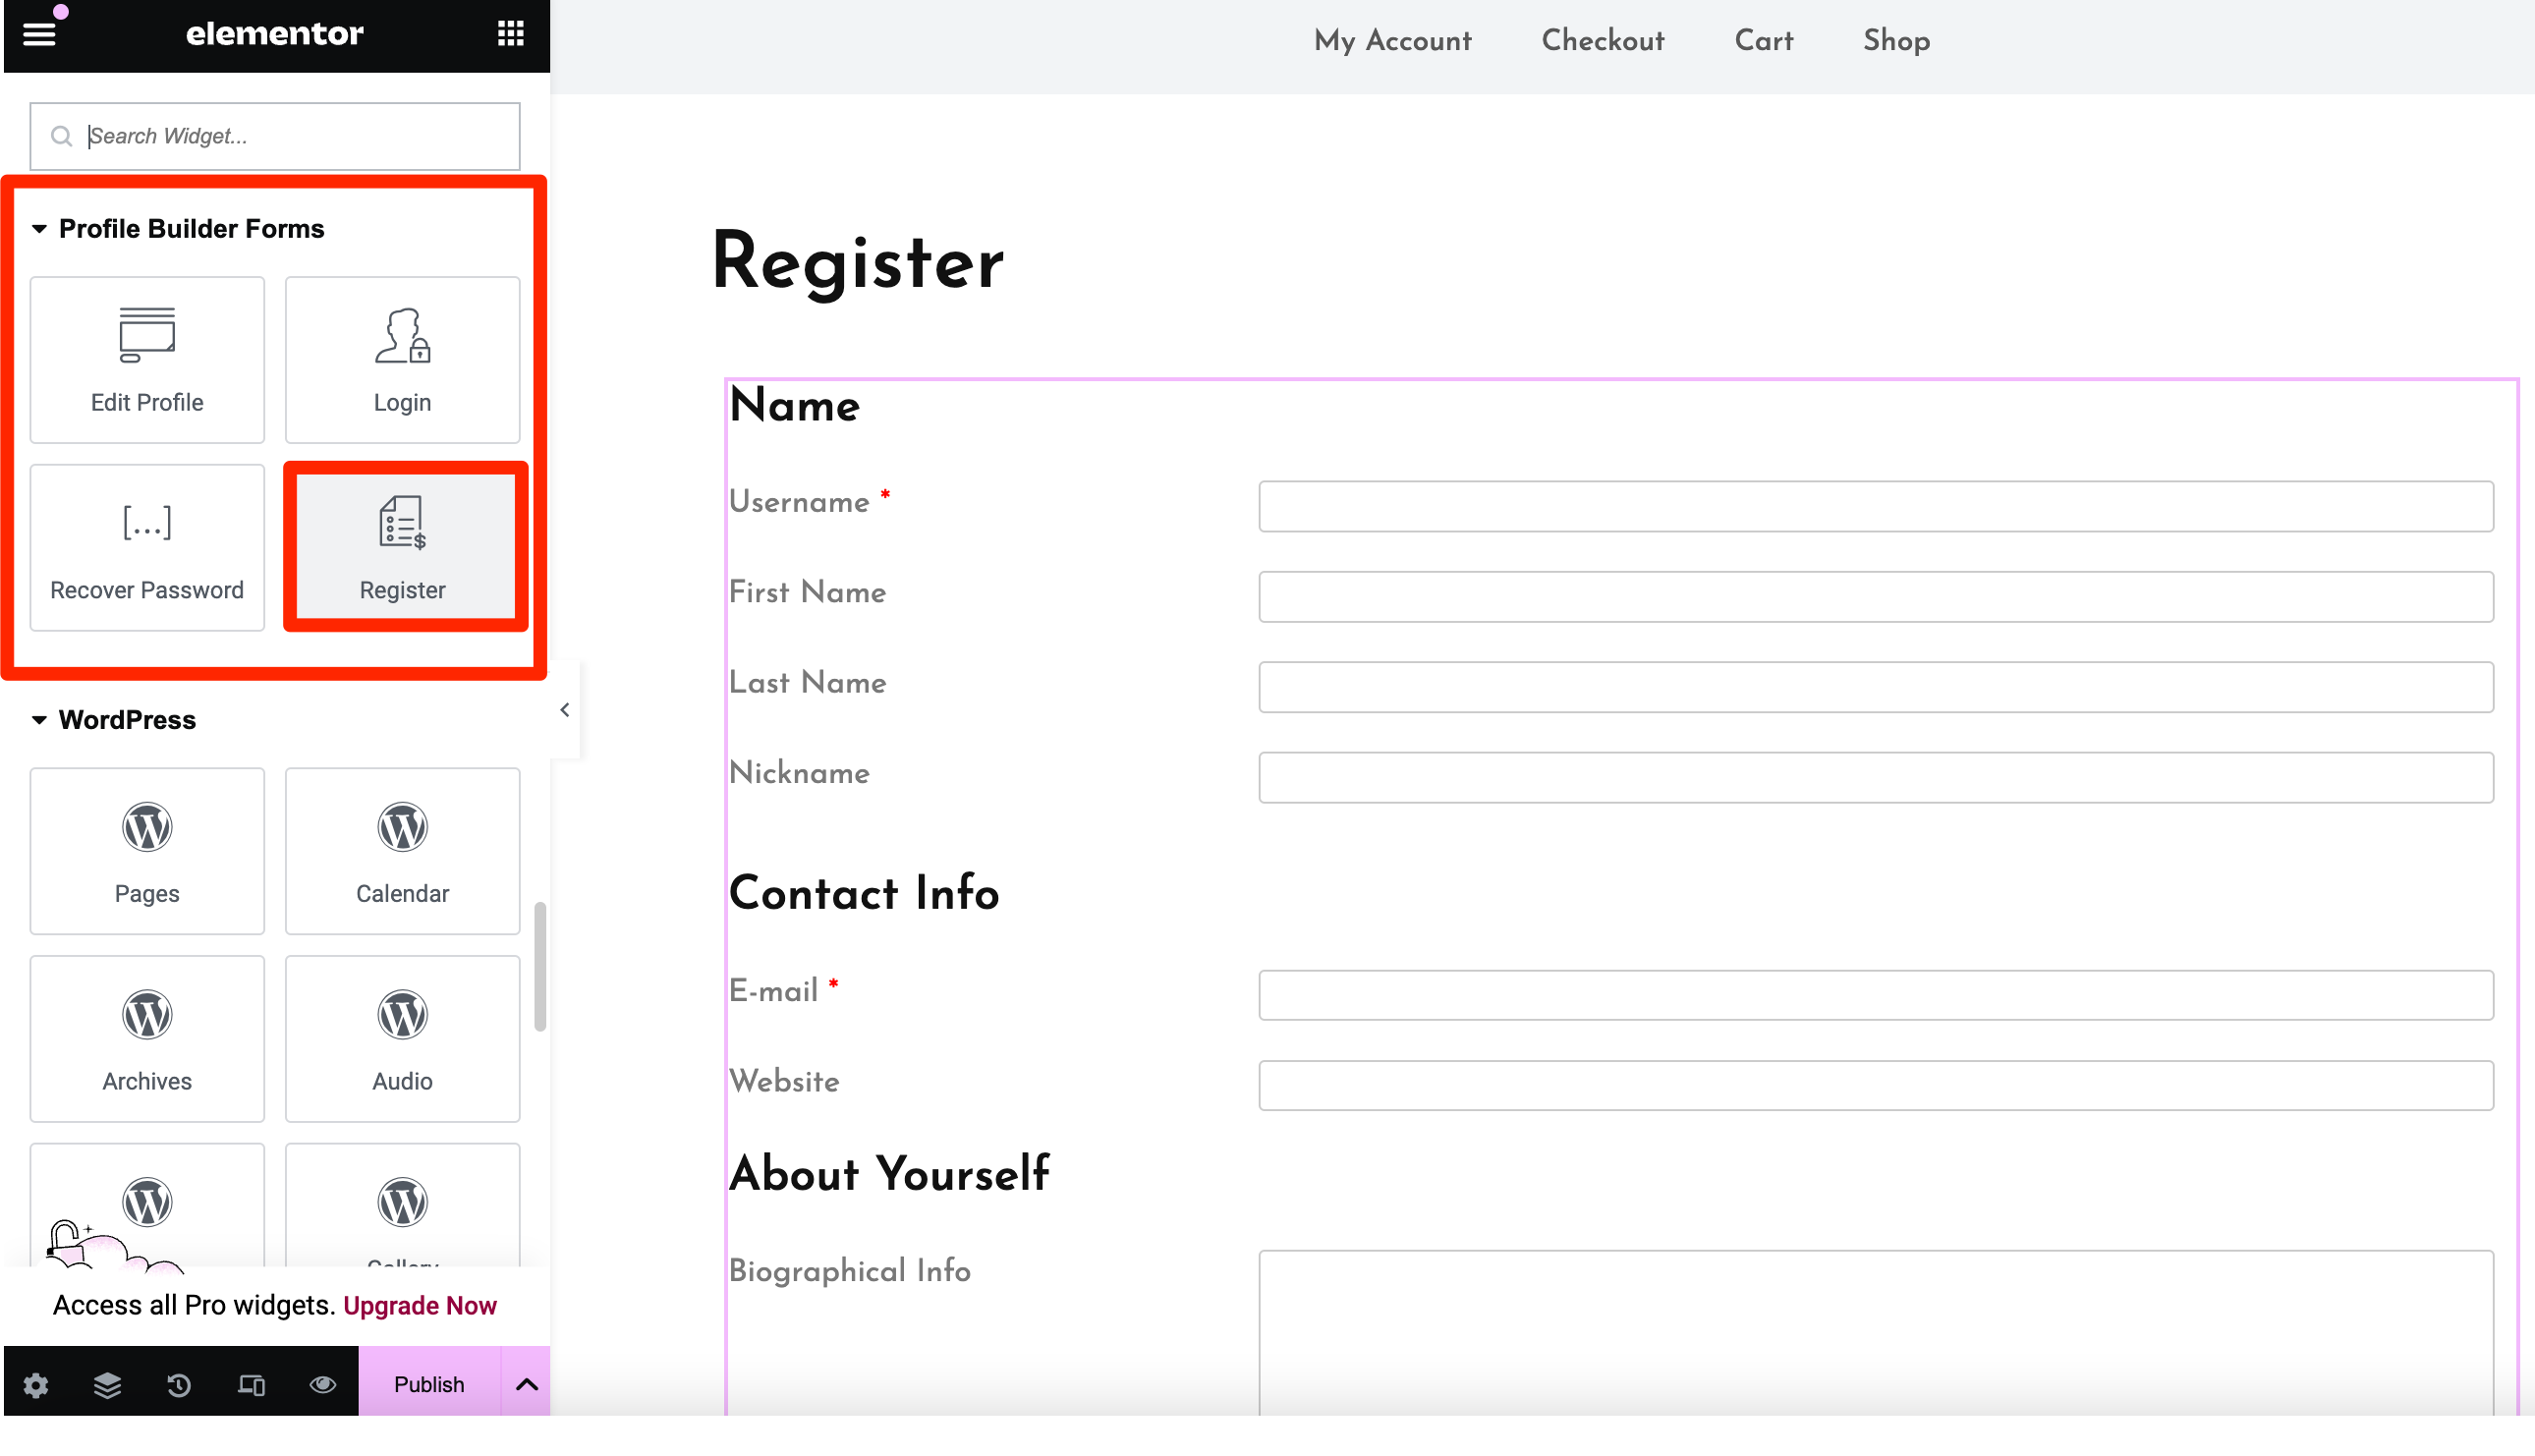Open the Navigator layers icon
Screen dimensions: 2535x1456
coord(107,1384)
